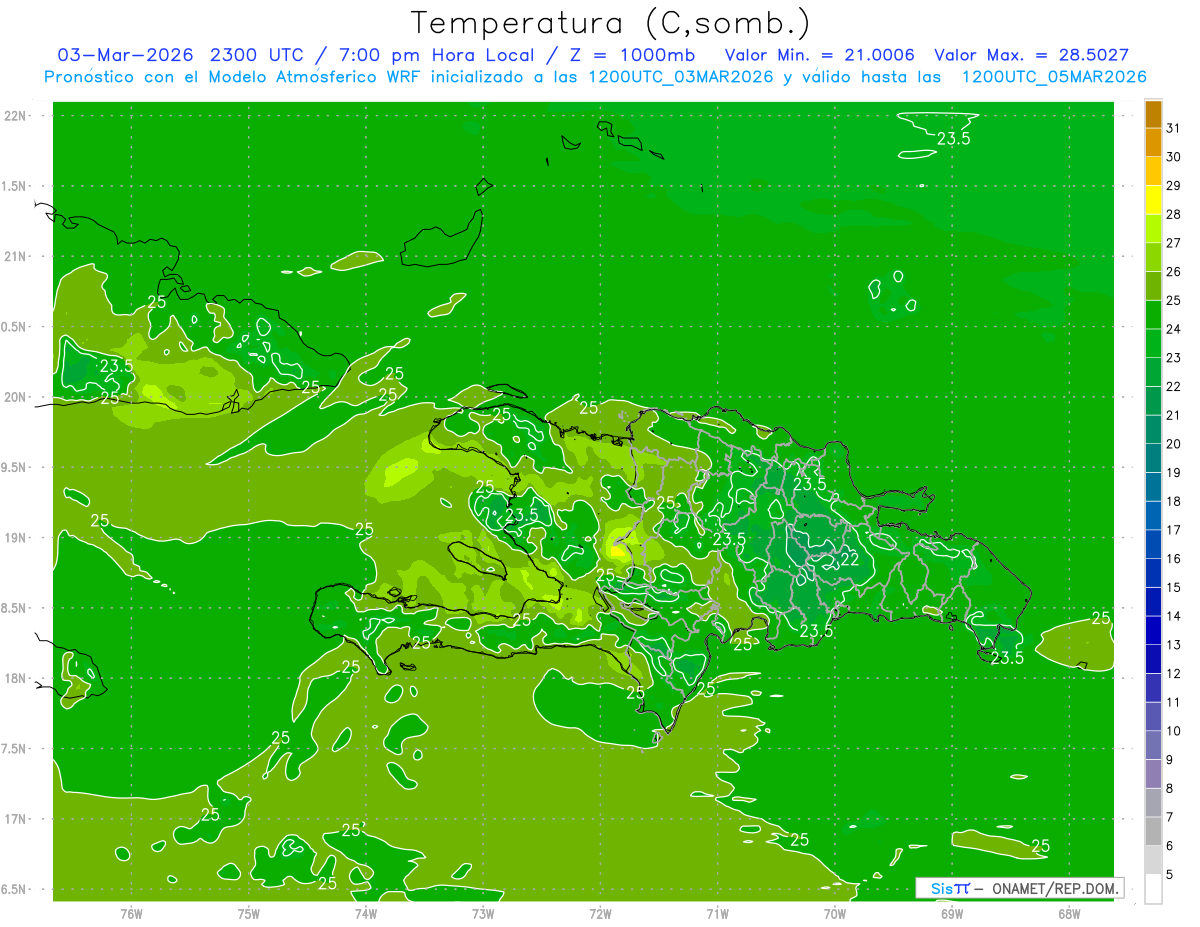Click the '17' value on the color legend

1174,530
